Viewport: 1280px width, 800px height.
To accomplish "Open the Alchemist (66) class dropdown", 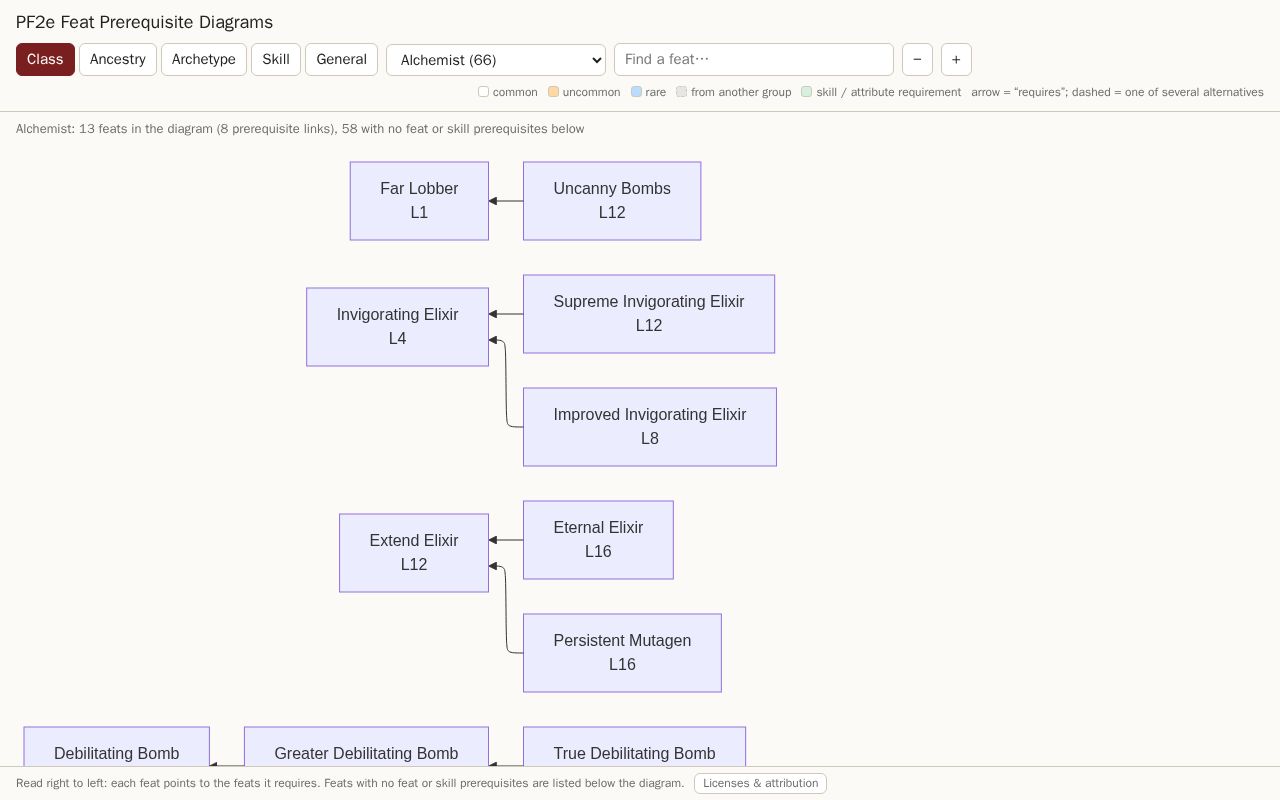I will (496, 60).
